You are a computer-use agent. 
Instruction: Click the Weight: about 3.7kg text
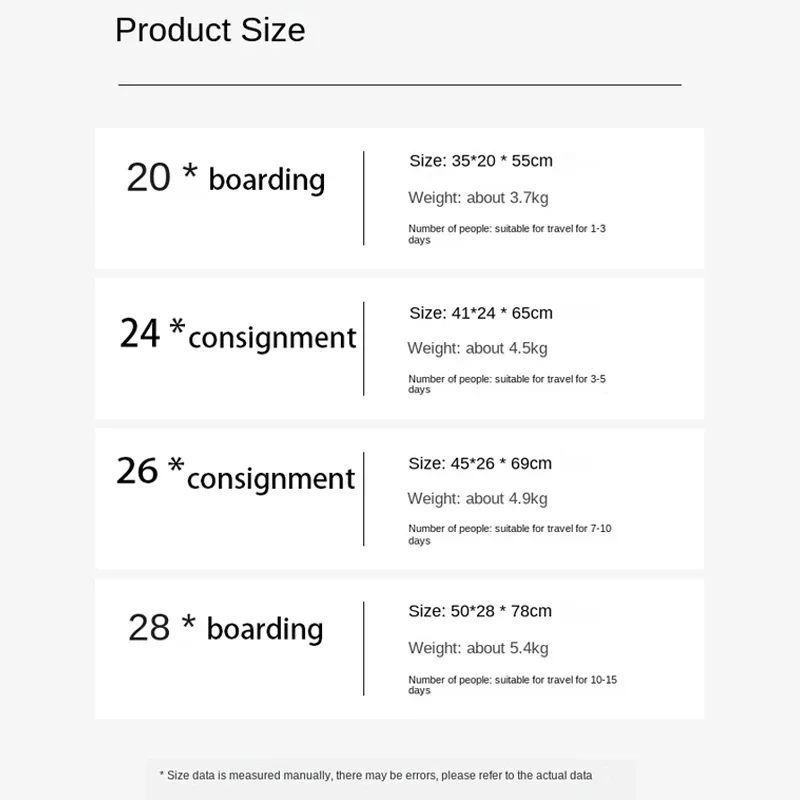[478, 198]
